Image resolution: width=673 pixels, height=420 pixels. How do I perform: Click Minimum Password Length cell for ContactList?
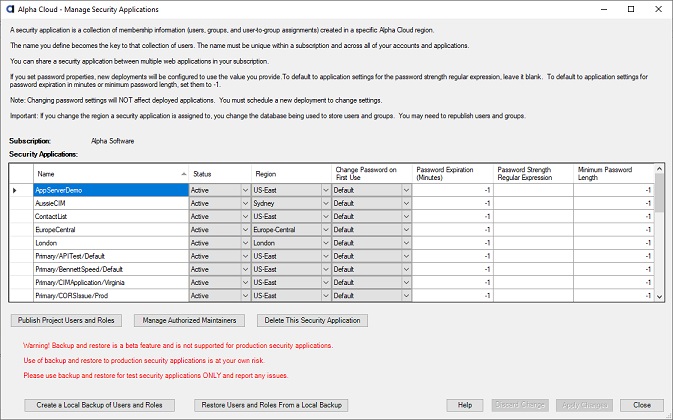614,217
